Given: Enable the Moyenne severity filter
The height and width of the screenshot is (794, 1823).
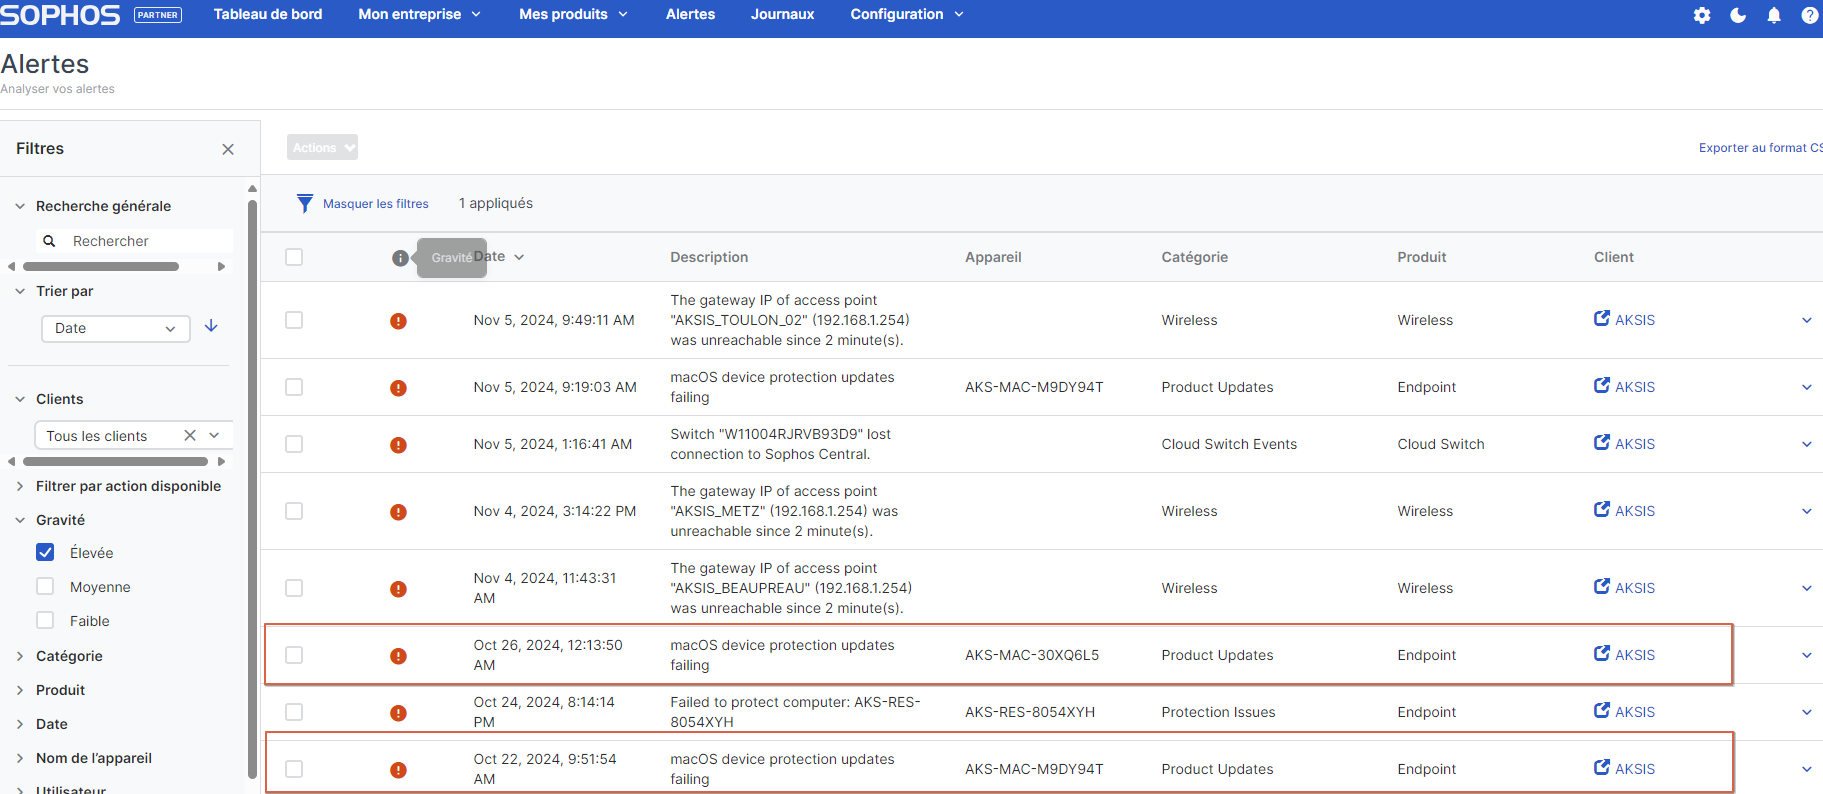Looking at the screenshot, I should coord(45,586).
